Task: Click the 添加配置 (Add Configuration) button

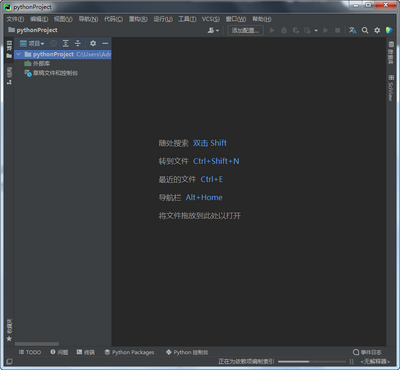Action: tap(245, 30)
